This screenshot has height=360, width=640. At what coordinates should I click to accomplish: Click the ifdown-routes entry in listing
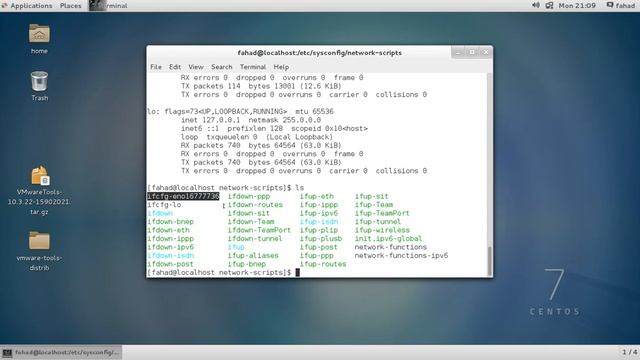[255, 205]
